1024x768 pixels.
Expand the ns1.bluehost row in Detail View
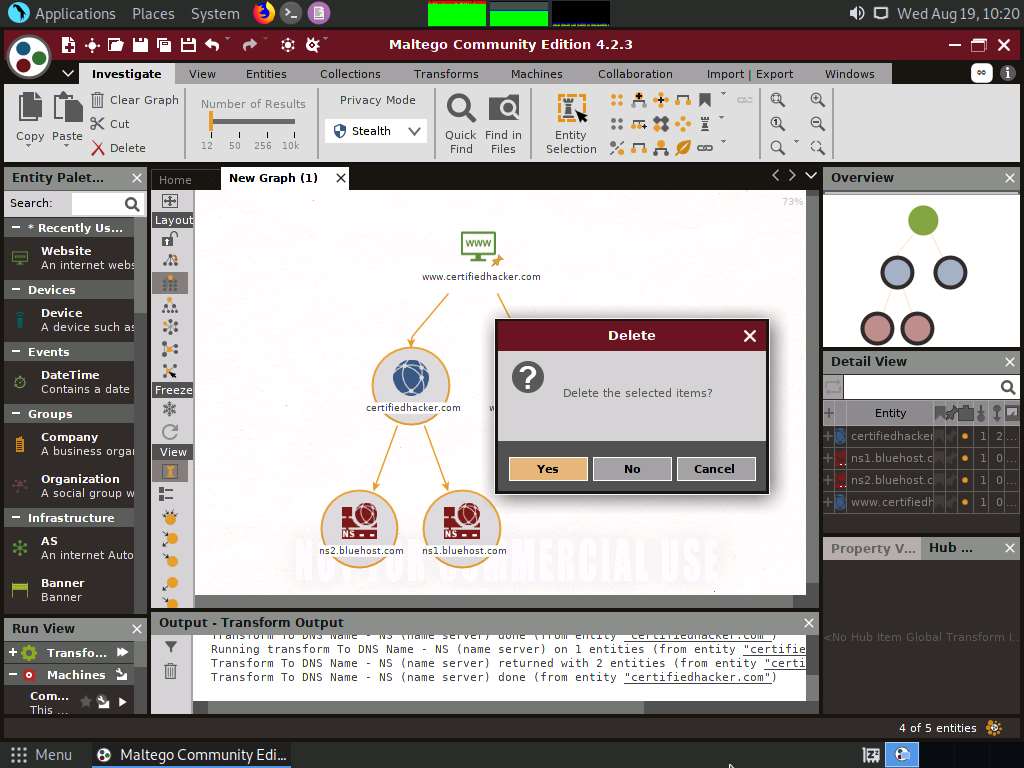[828, 458]
